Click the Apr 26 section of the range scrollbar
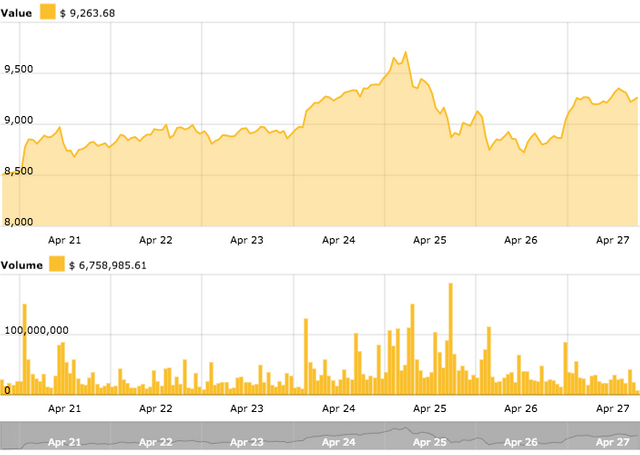 click(x=521, y=437)
